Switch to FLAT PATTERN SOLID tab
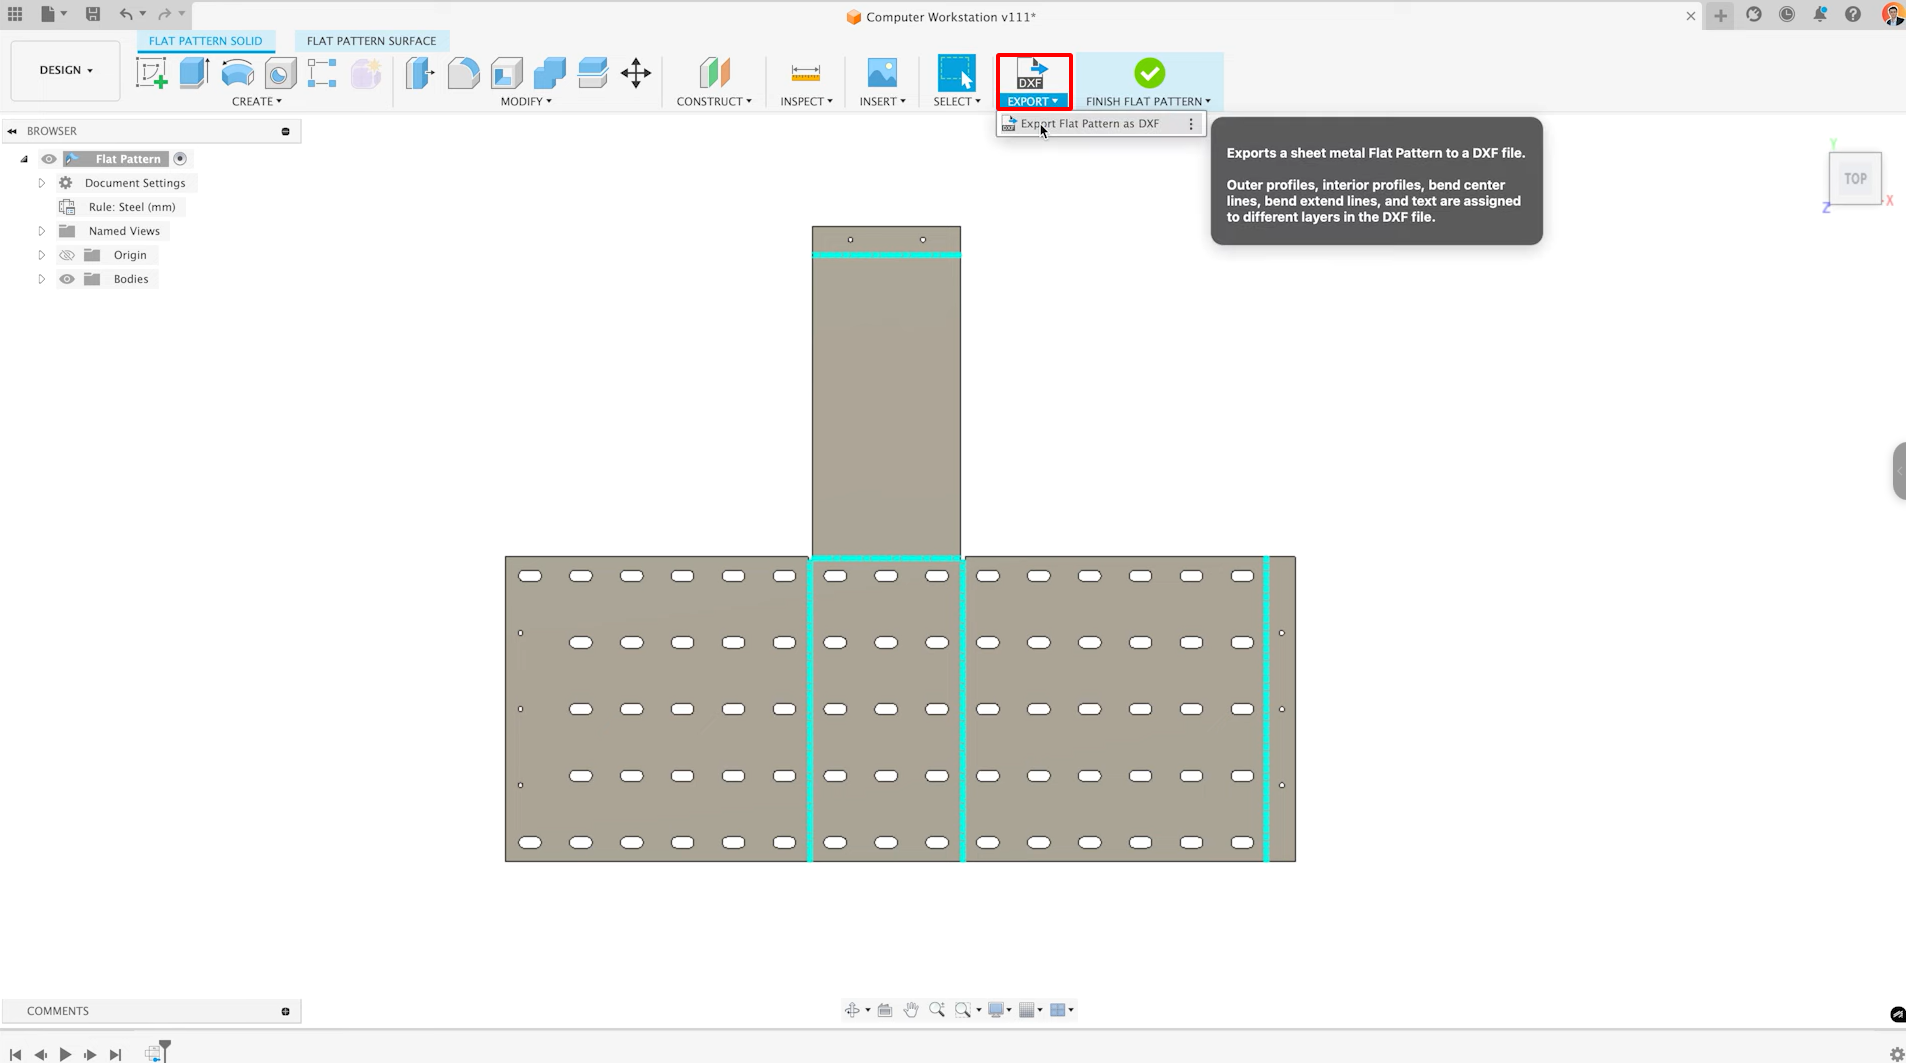The width and height of the screenshot is (1906, 1063). tap(206, 41)
